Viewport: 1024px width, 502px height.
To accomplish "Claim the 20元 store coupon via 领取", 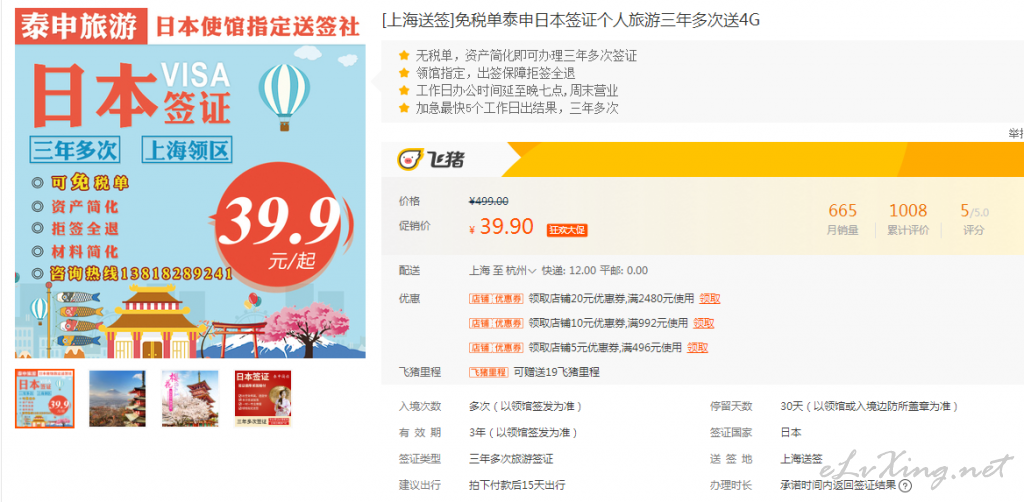I will tap(710, 299).
